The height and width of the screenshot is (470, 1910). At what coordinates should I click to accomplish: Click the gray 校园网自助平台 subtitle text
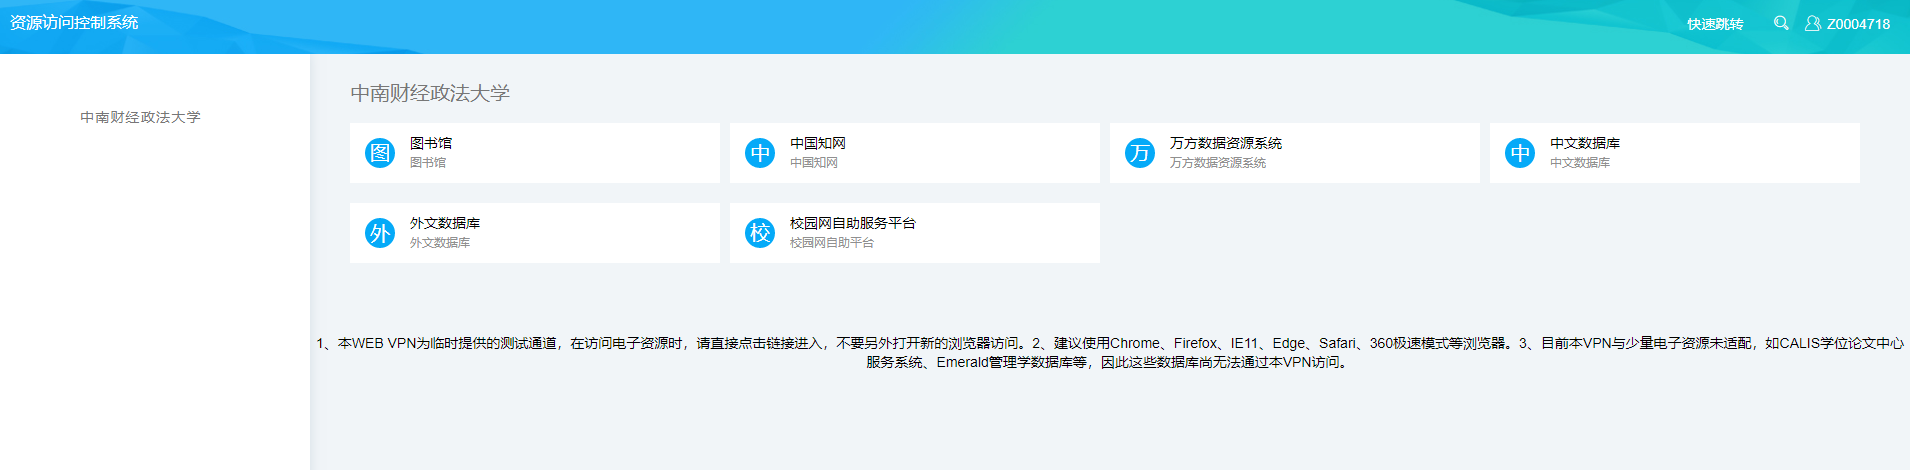pyautogui.click(x=832, y=243)
